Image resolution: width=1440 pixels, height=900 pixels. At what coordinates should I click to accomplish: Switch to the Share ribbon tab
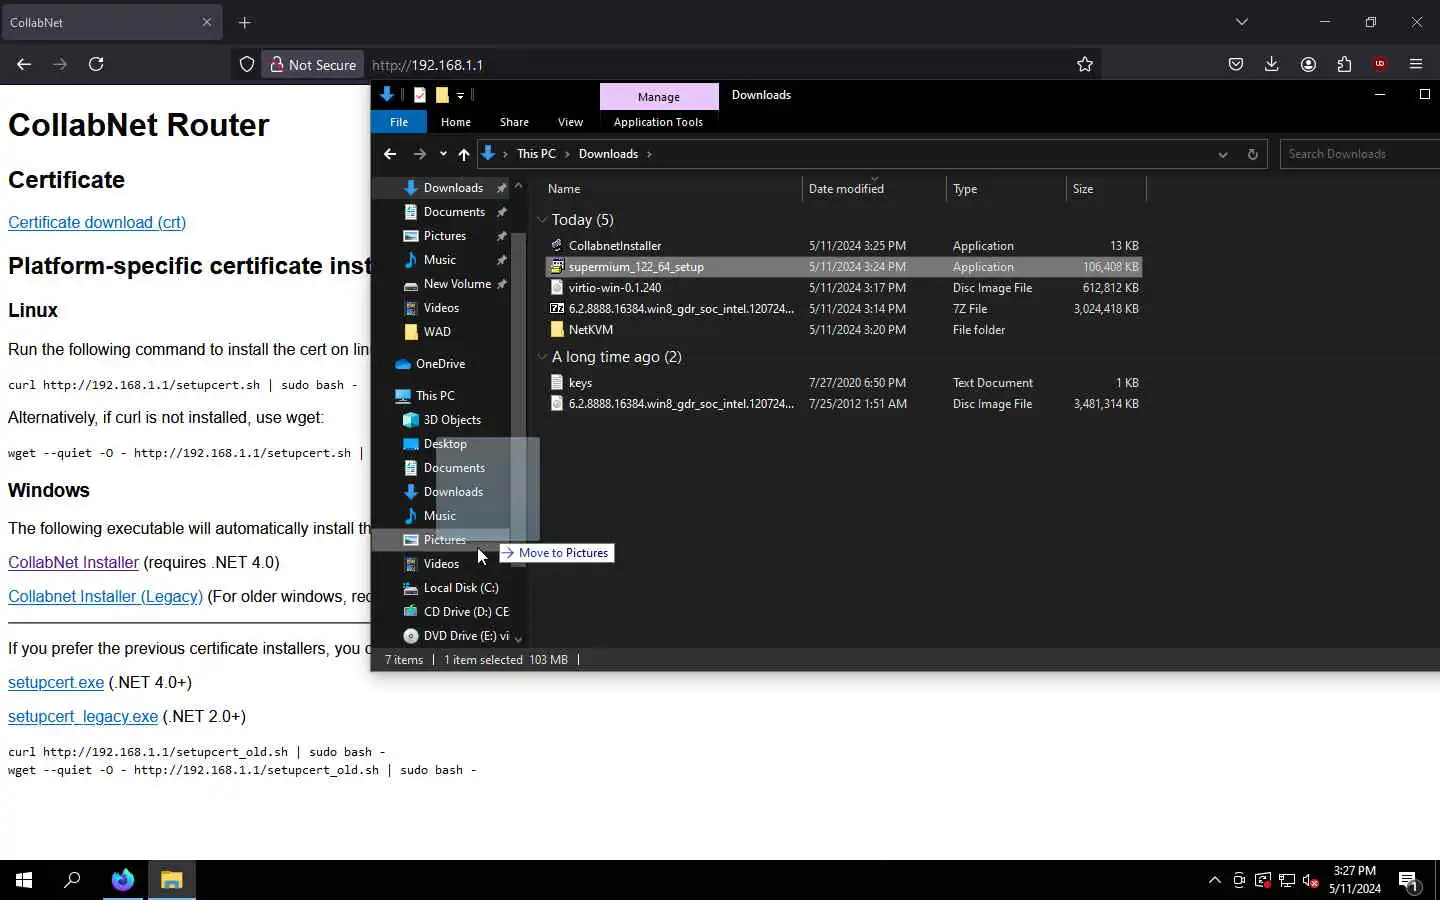514,122
